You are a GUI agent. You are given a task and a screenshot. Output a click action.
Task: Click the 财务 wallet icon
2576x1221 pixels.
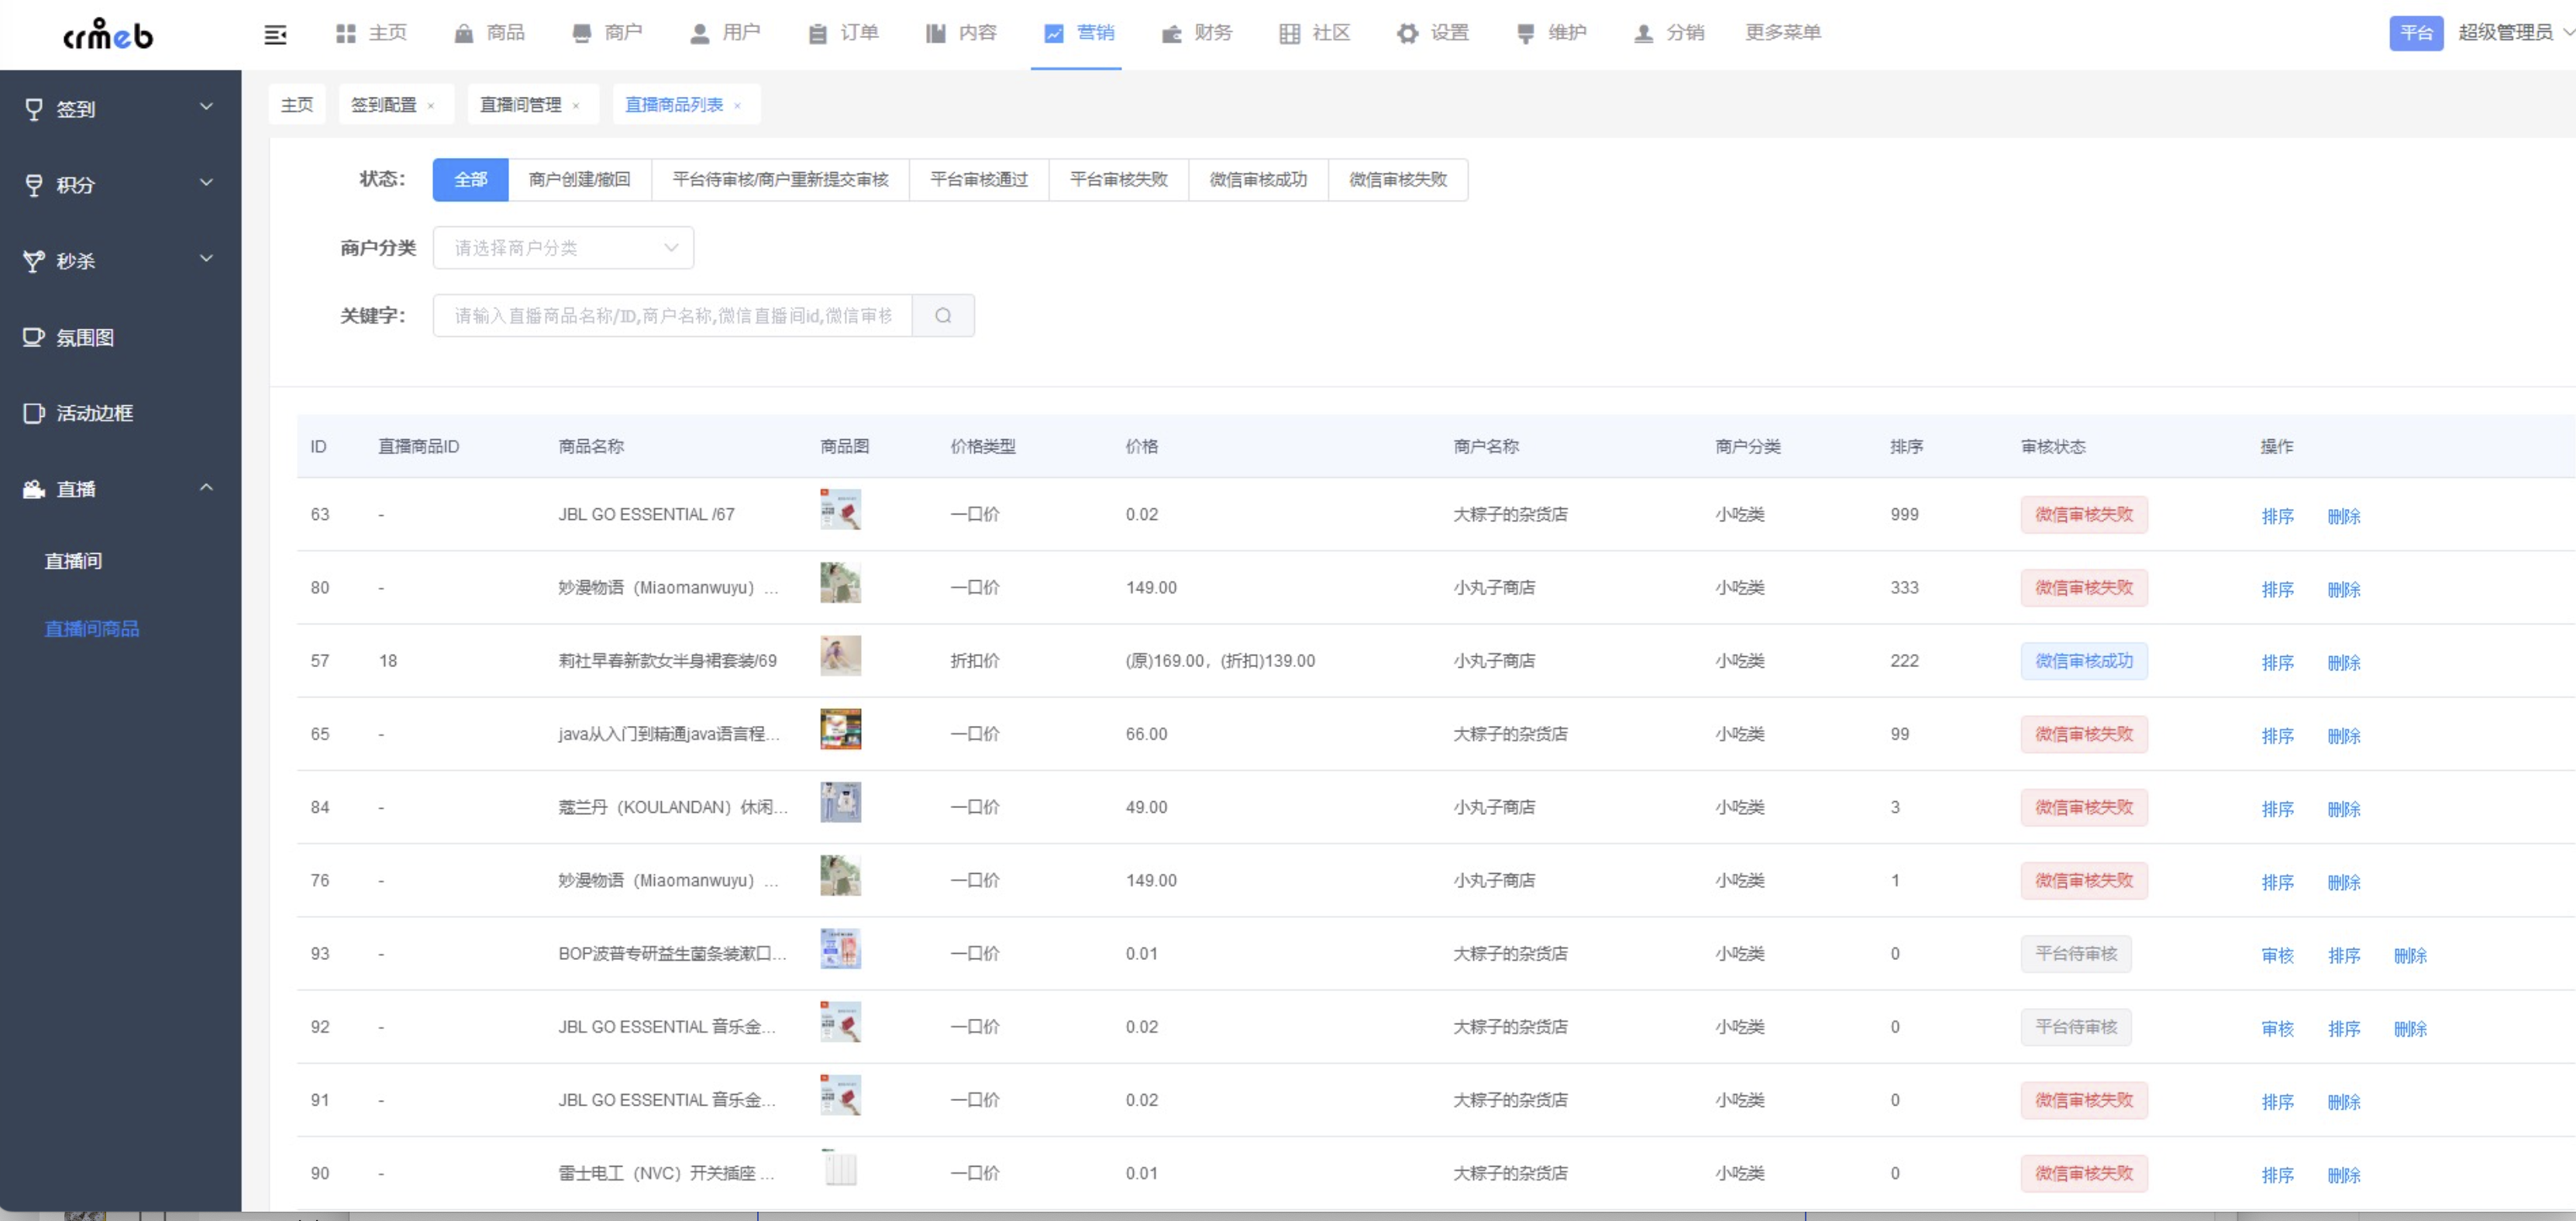click(1171, 33)
